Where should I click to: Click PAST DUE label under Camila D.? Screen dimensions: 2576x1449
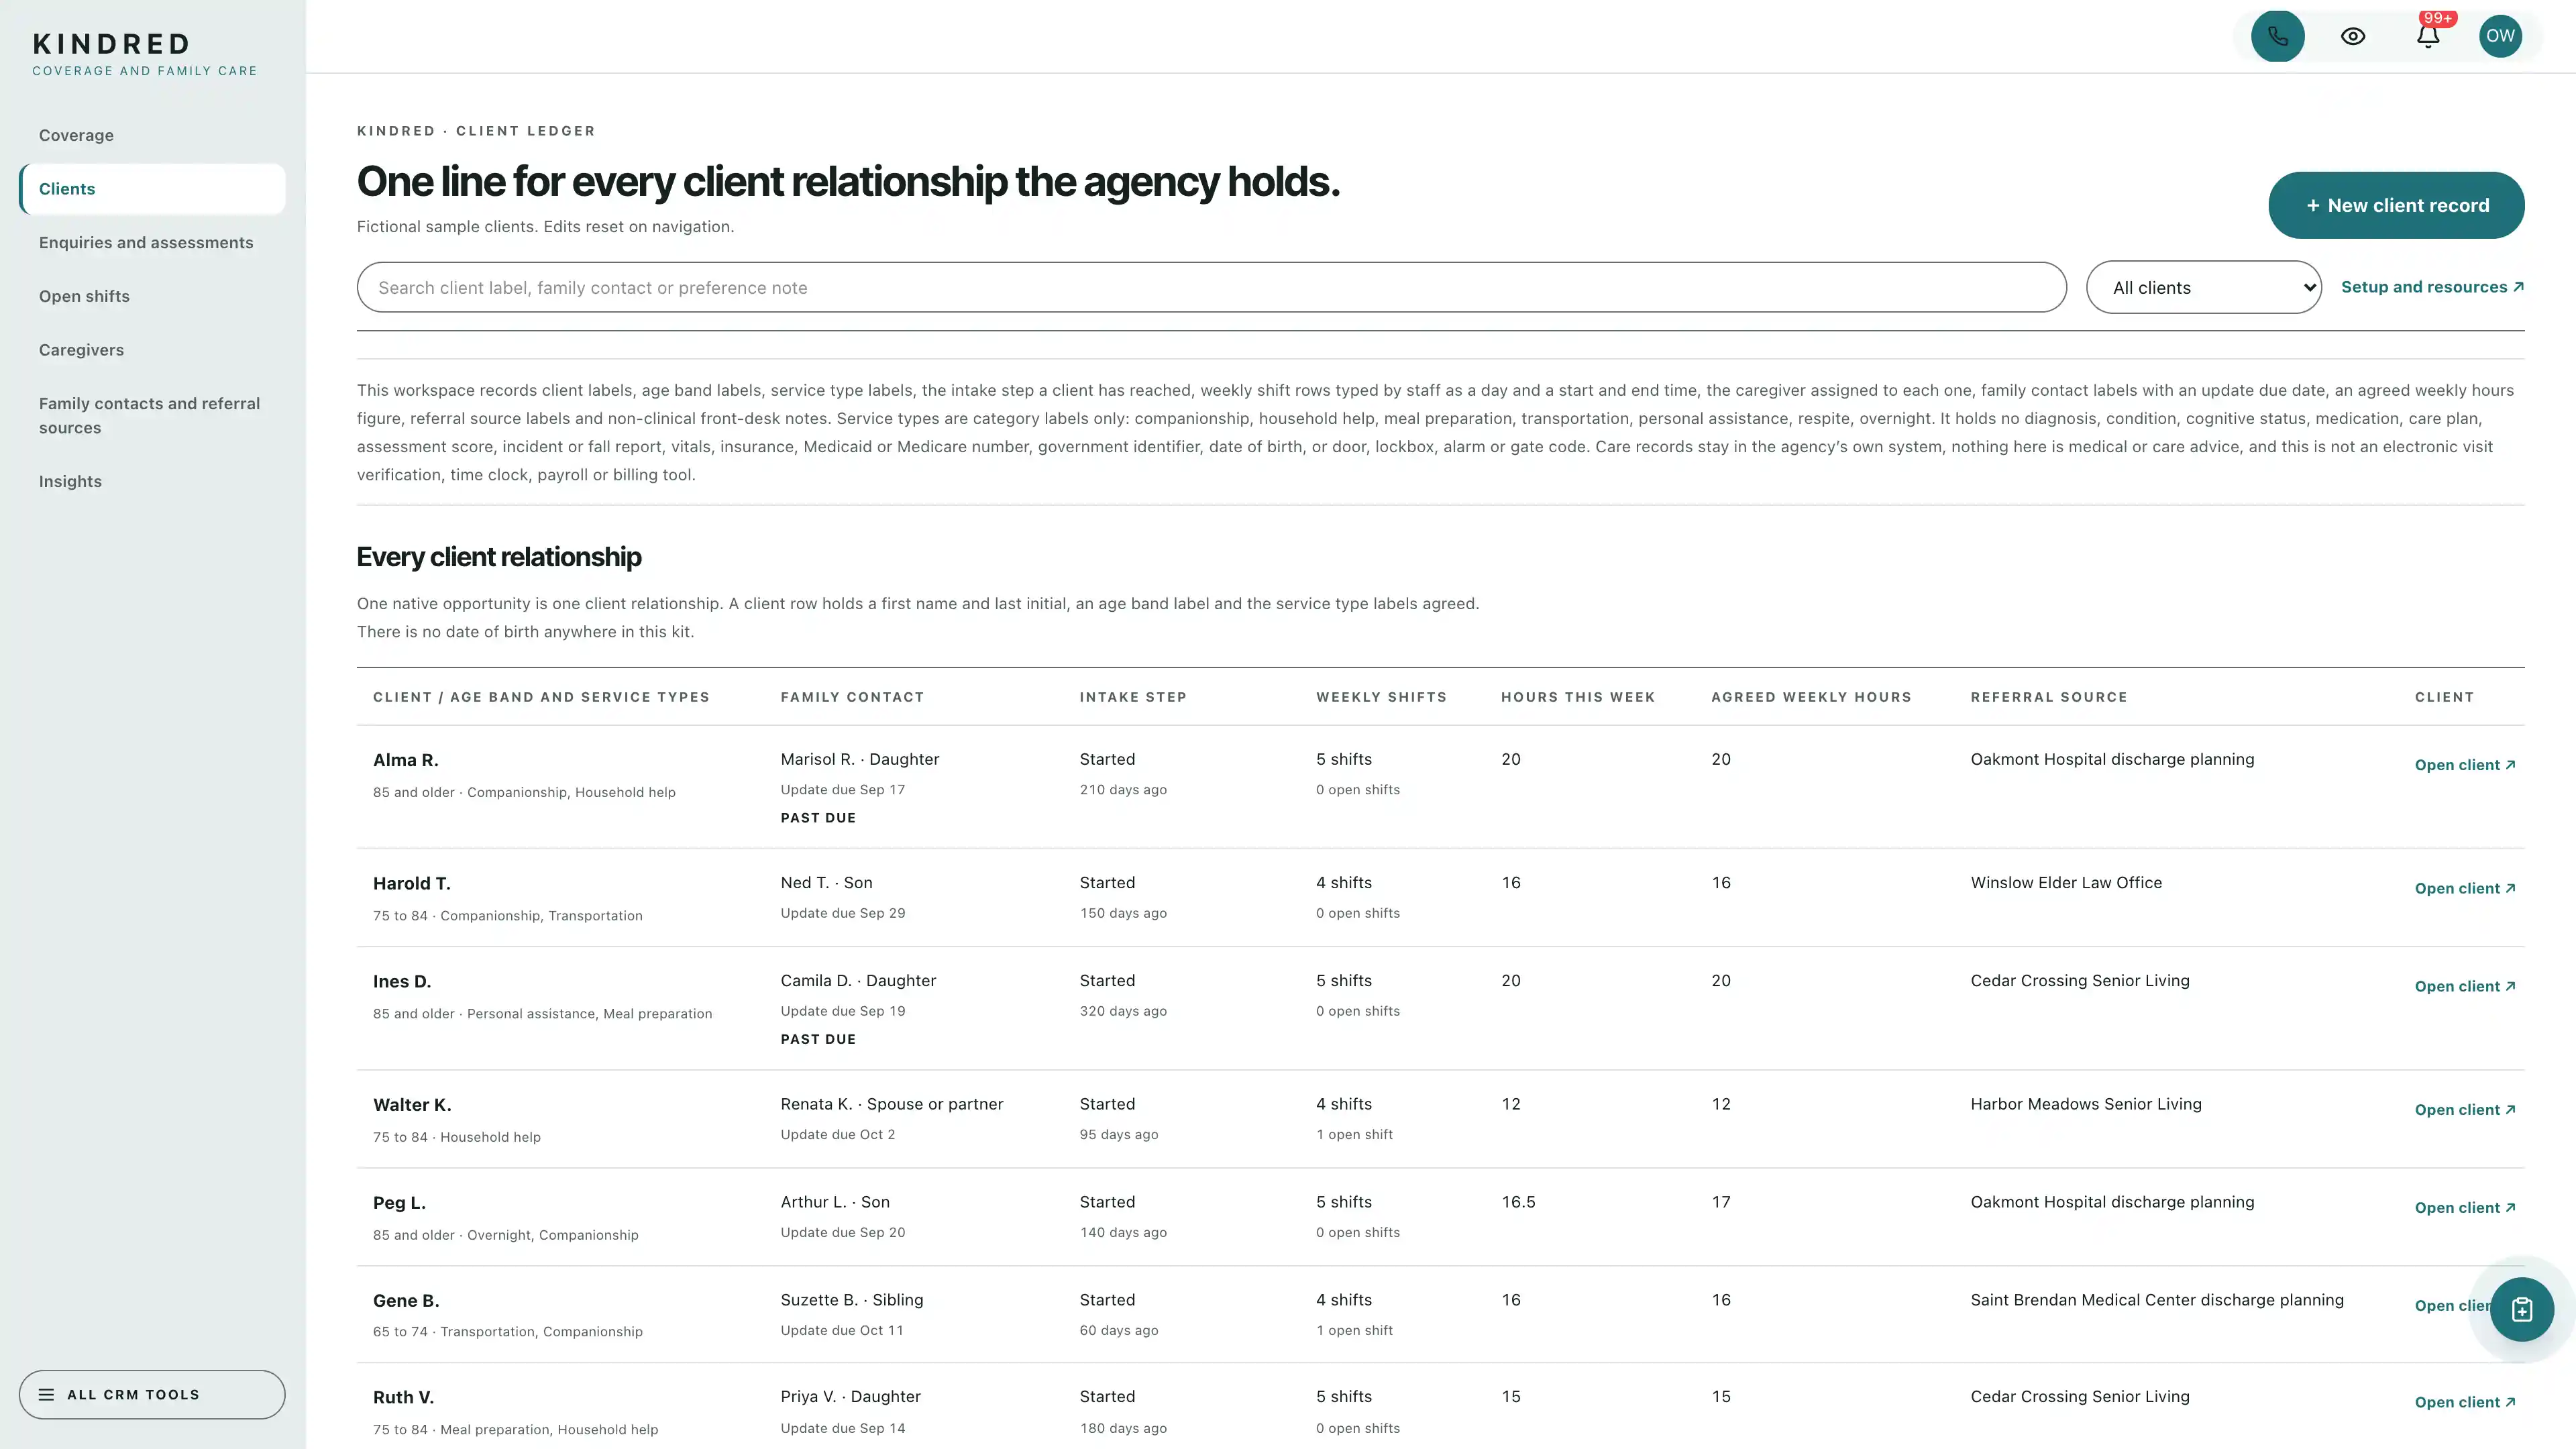(818, 1039)
